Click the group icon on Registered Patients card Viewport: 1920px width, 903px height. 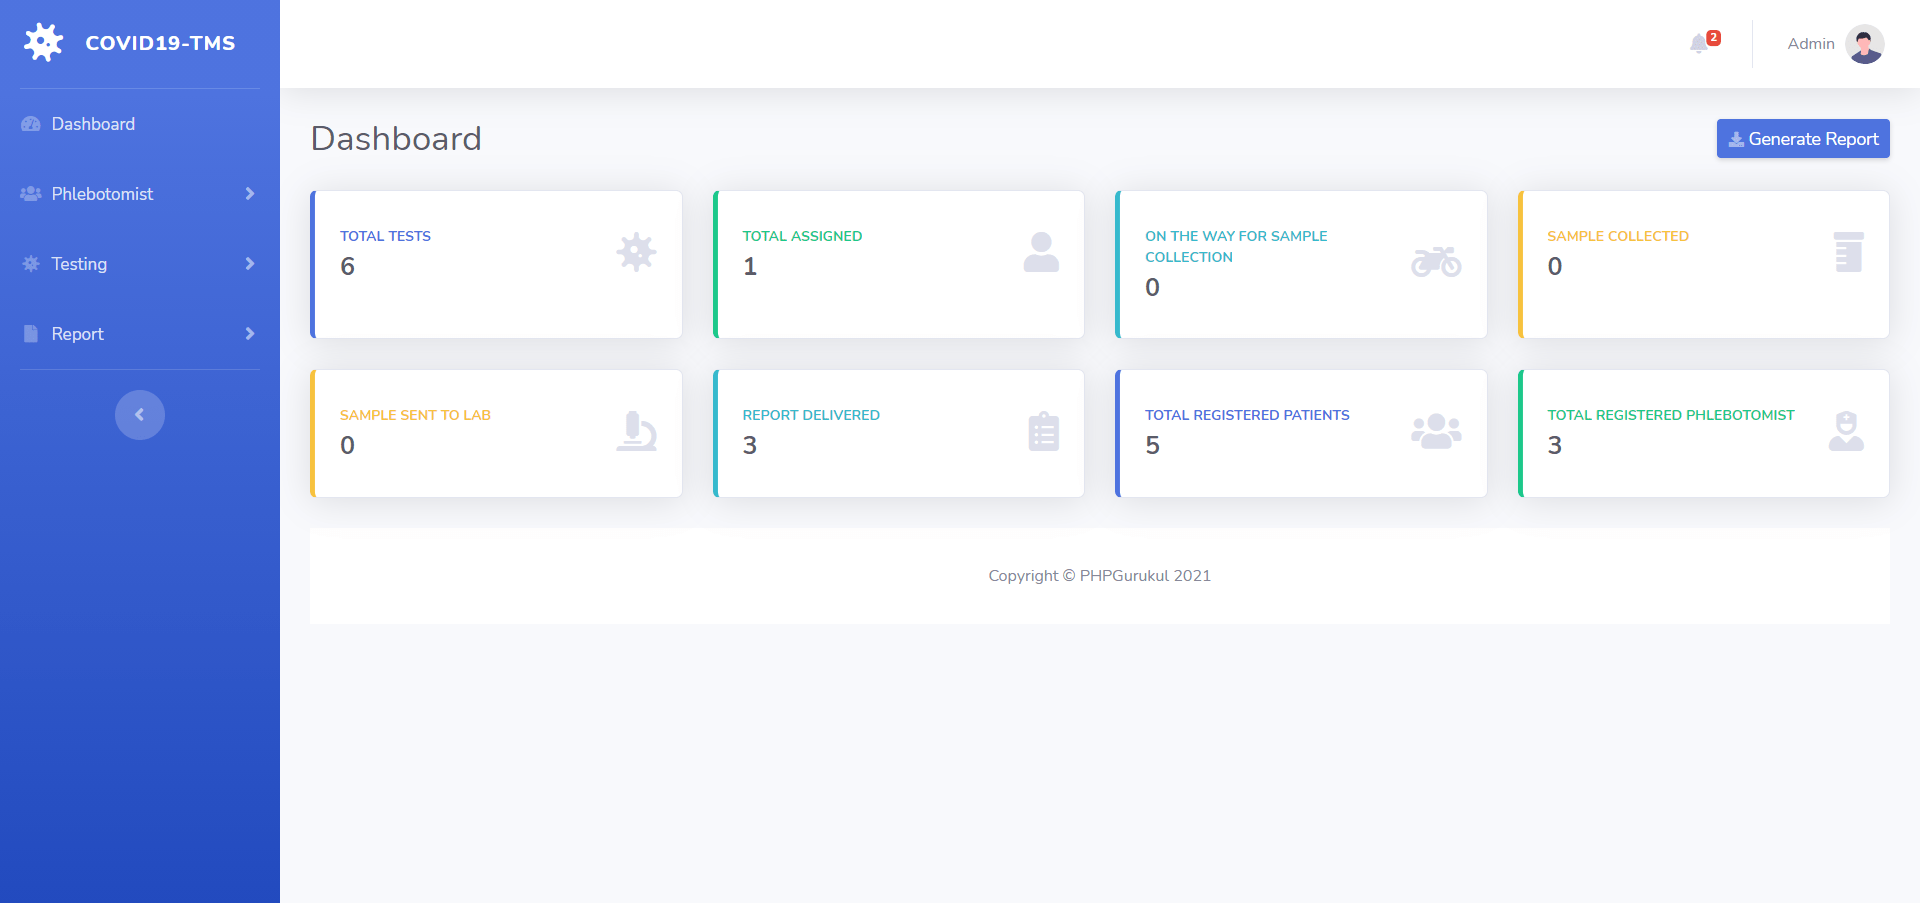tap(1436, 431)
